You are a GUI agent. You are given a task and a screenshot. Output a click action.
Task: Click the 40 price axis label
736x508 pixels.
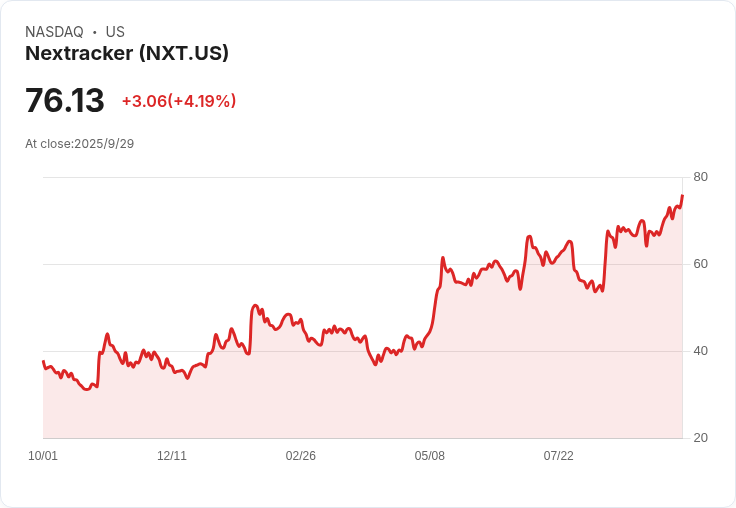pos(700,351)
